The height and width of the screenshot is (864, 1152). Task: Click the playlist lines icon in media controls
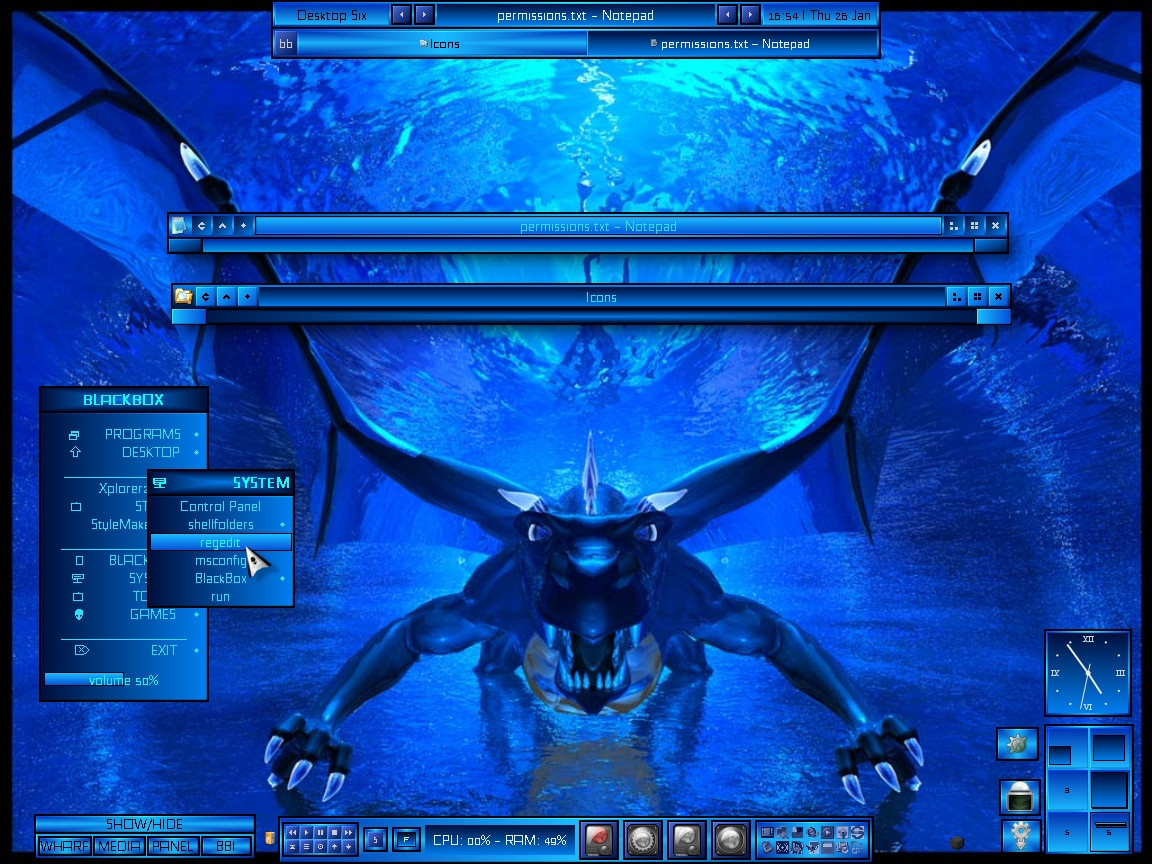pos(306,846)
